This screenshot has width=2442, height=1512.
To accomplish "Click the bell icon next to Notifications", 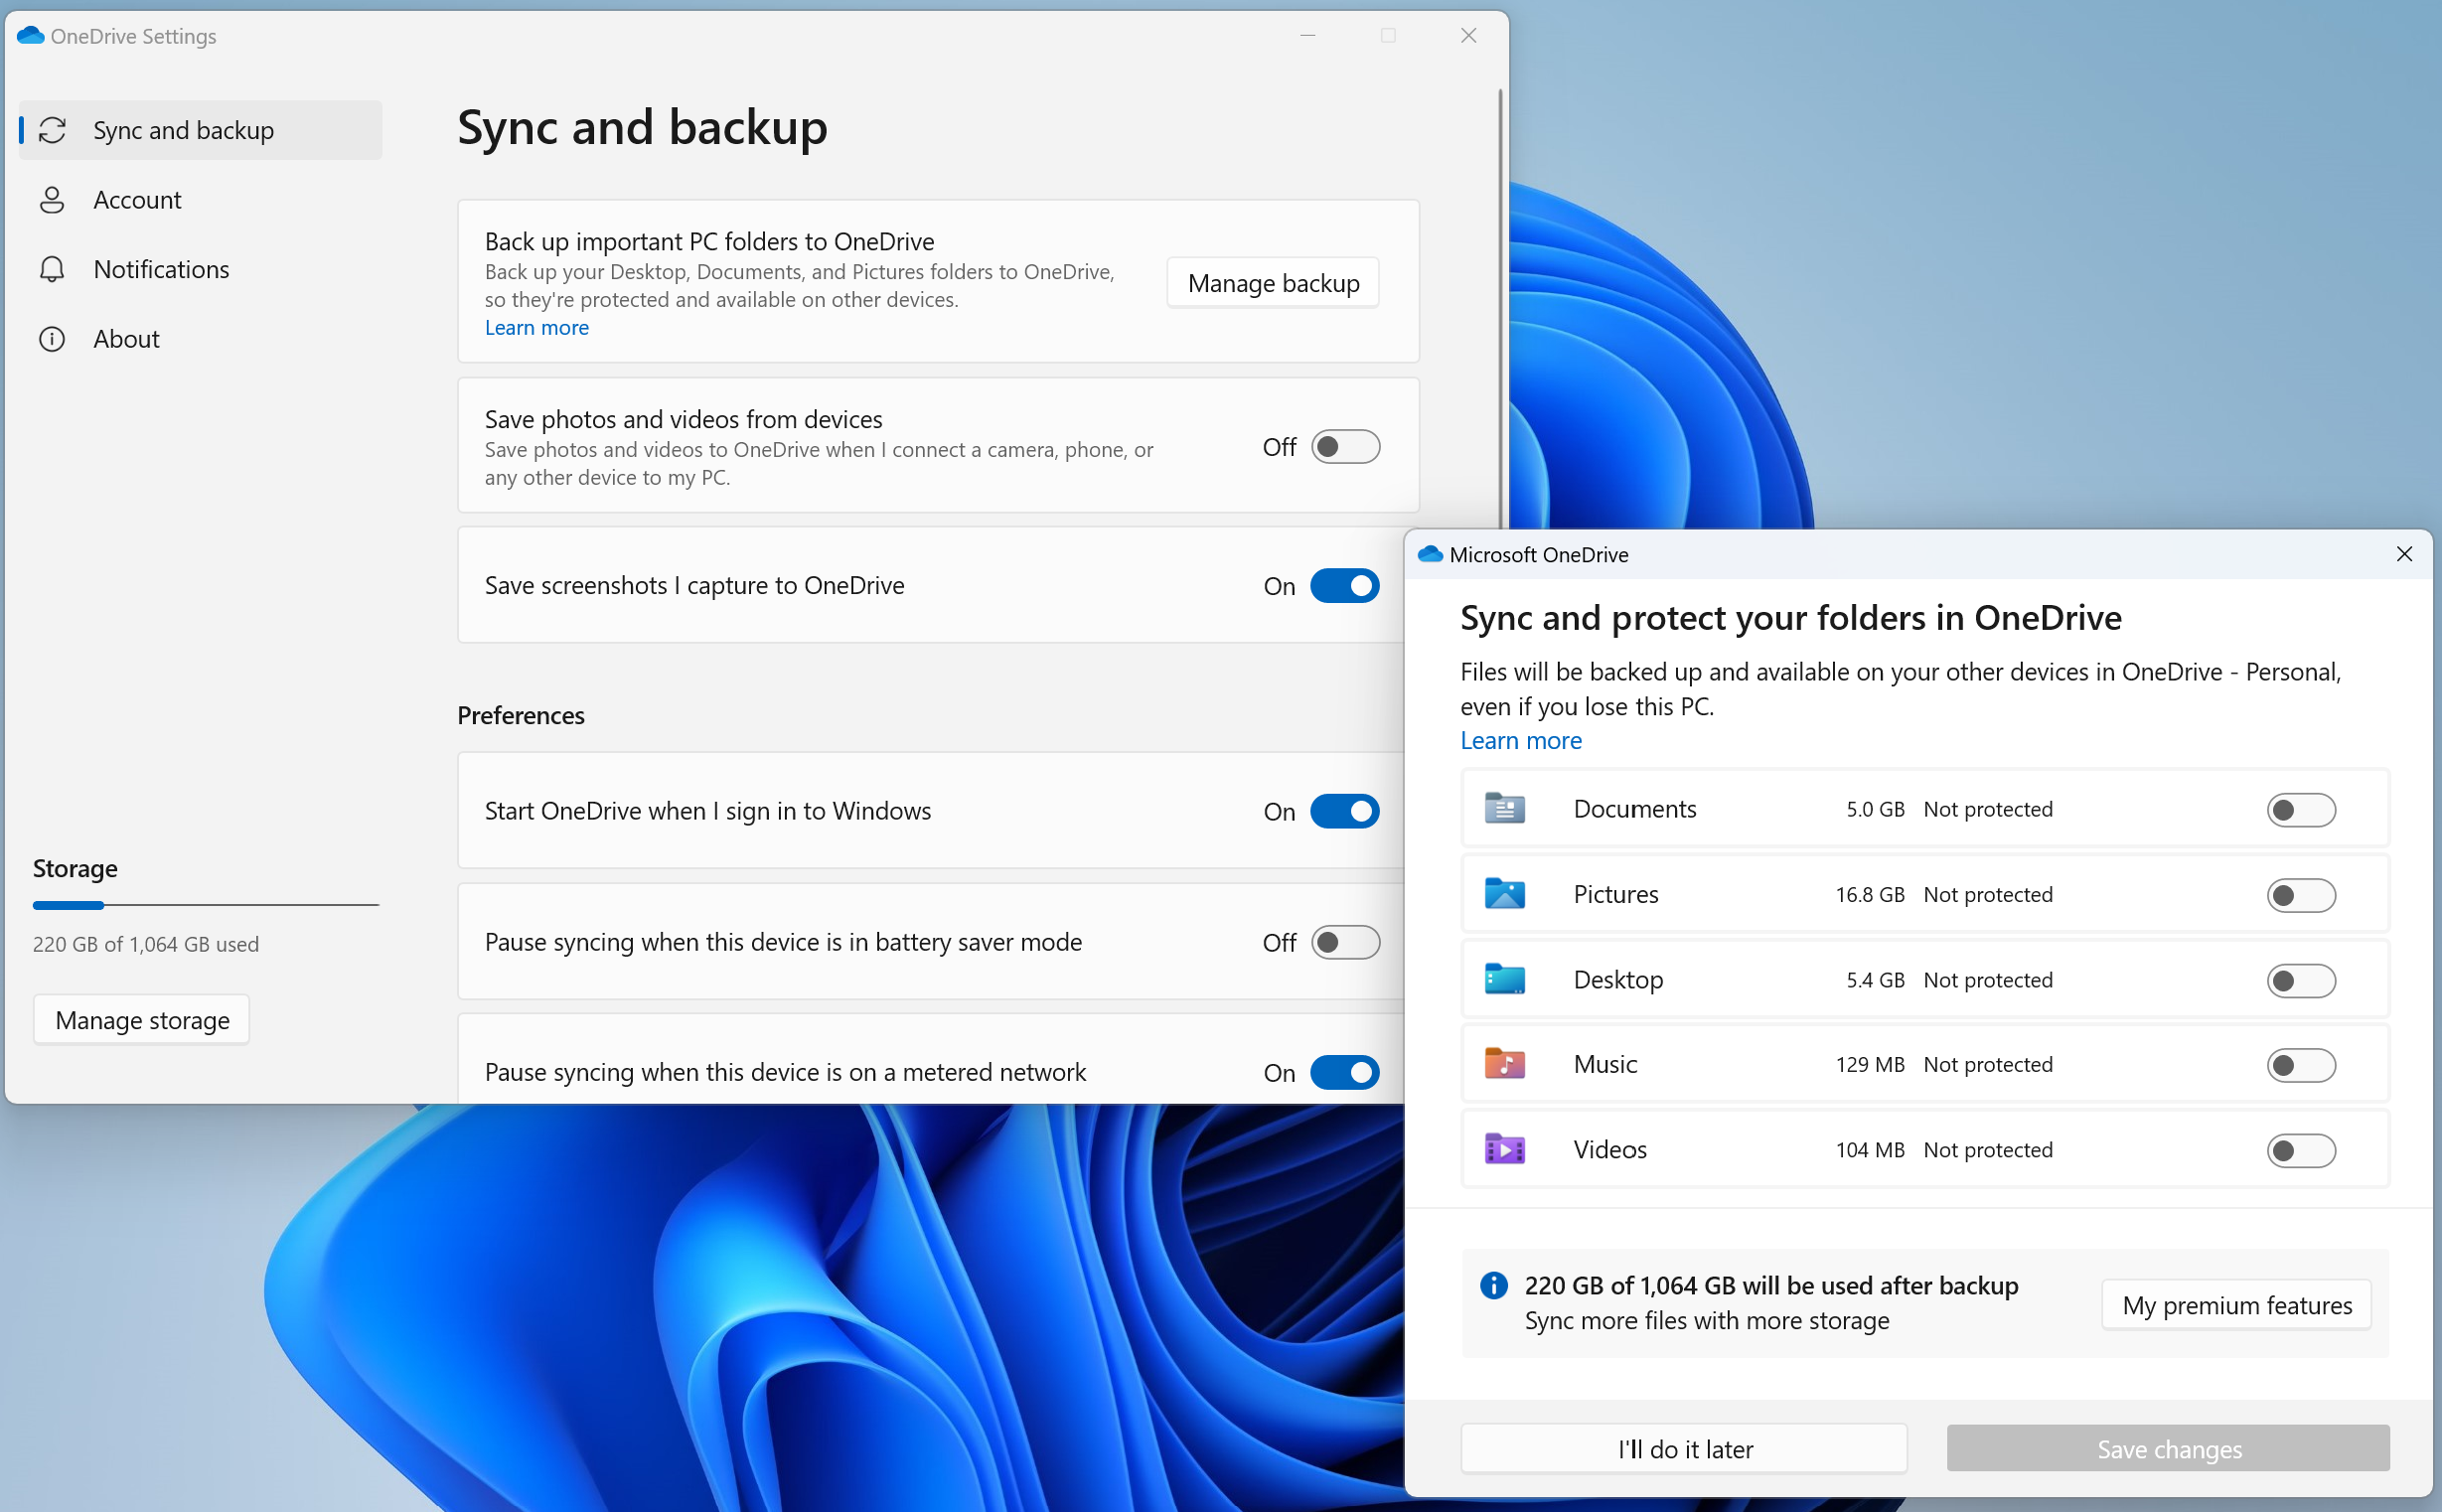I will (52, 269).
